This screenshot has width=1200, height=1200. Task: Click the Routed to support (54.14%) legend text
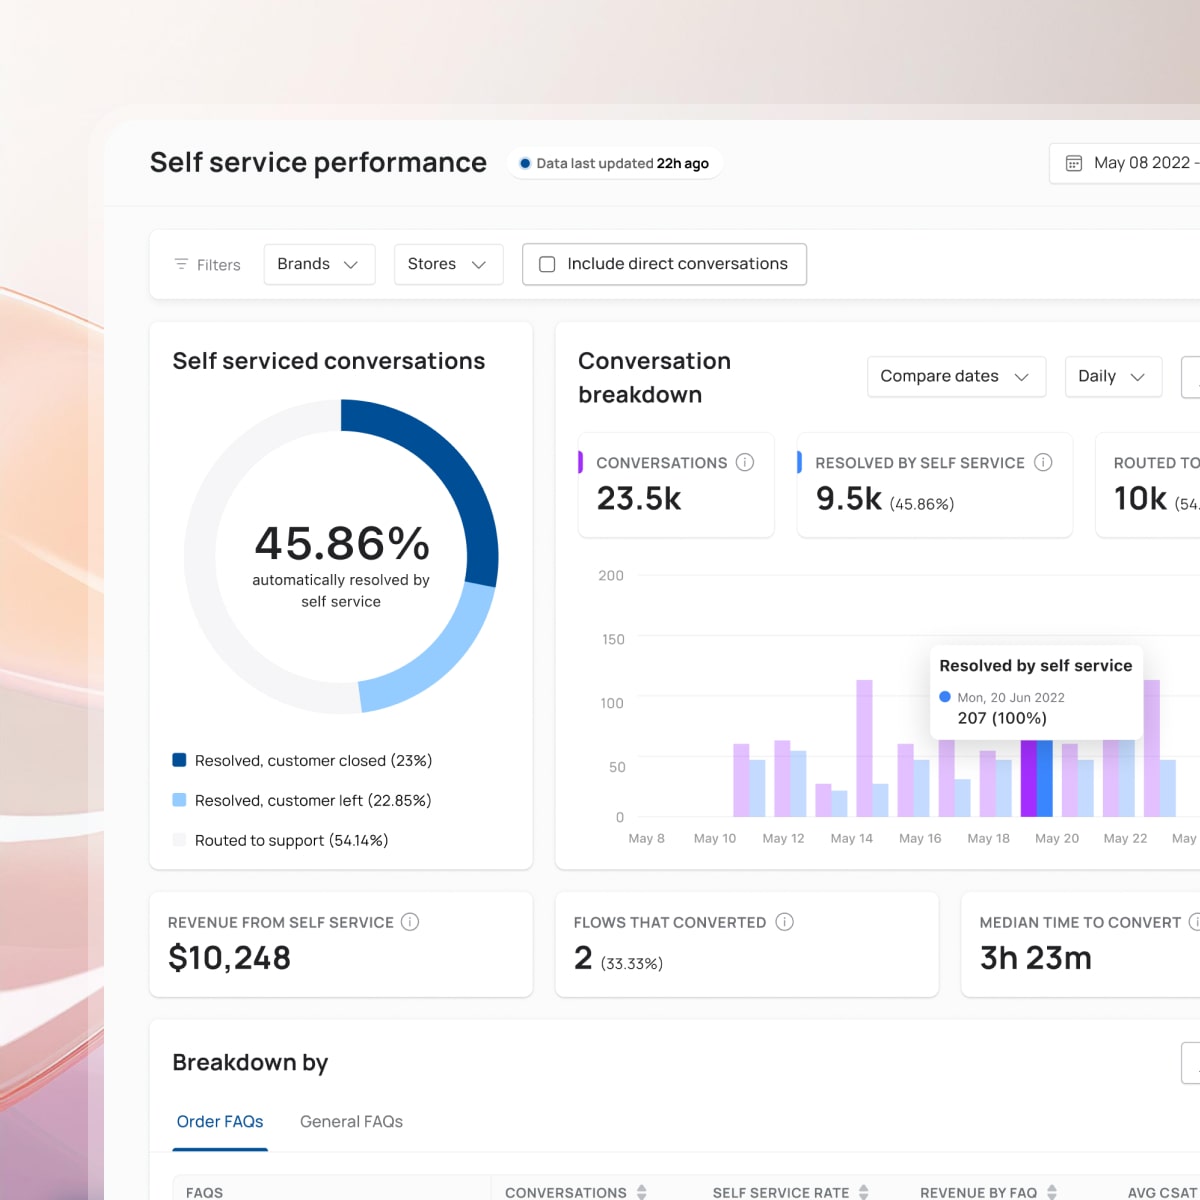pos(291,840)
